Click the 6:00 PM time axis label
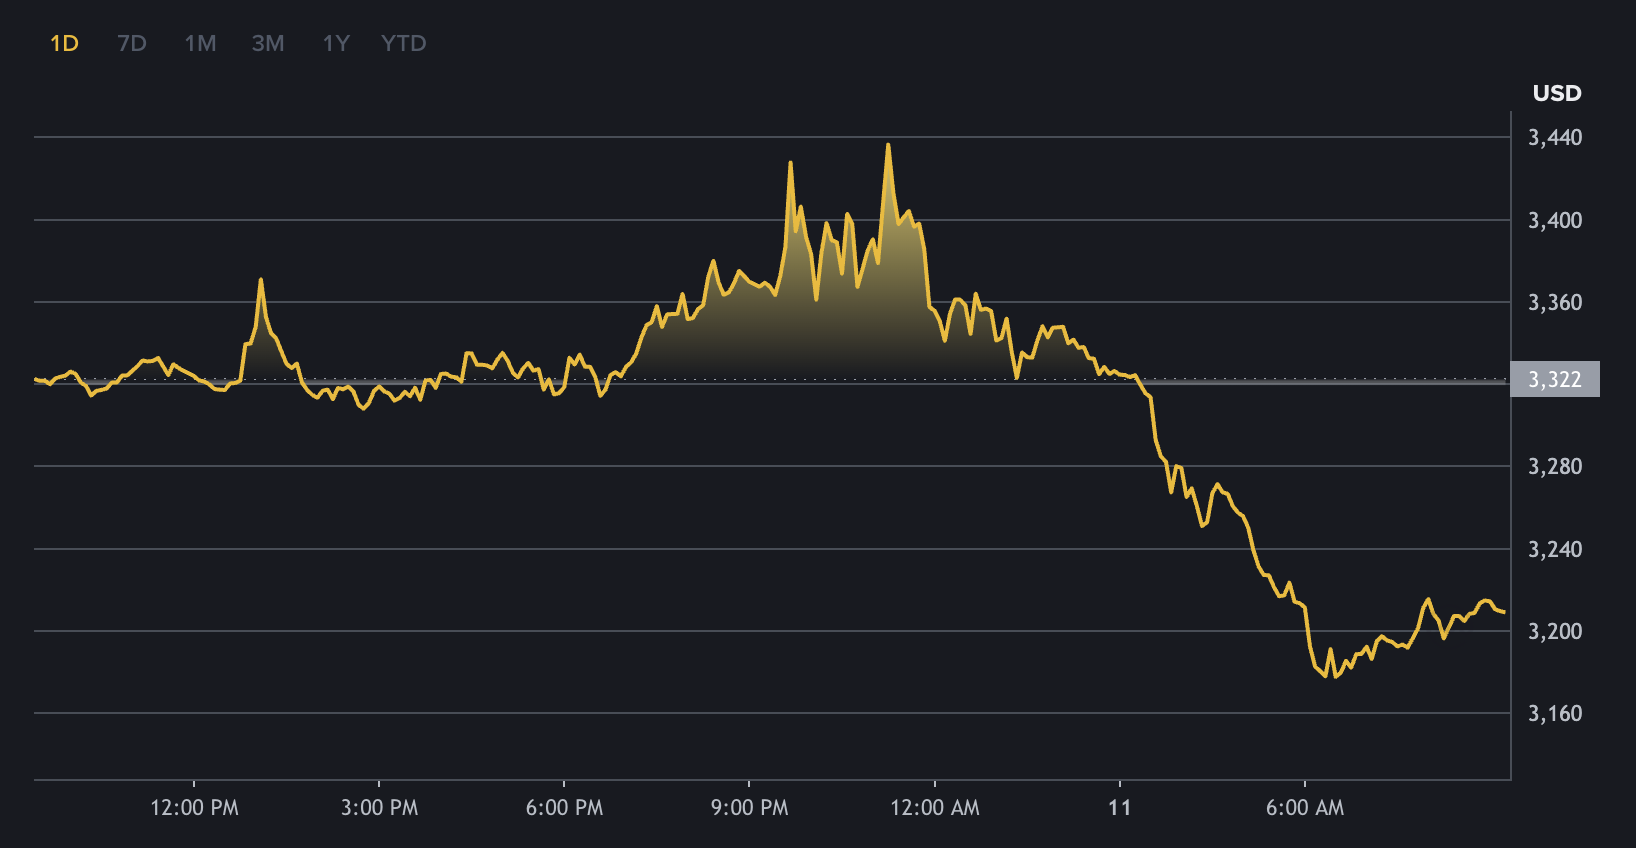 [x=564, y=807]
